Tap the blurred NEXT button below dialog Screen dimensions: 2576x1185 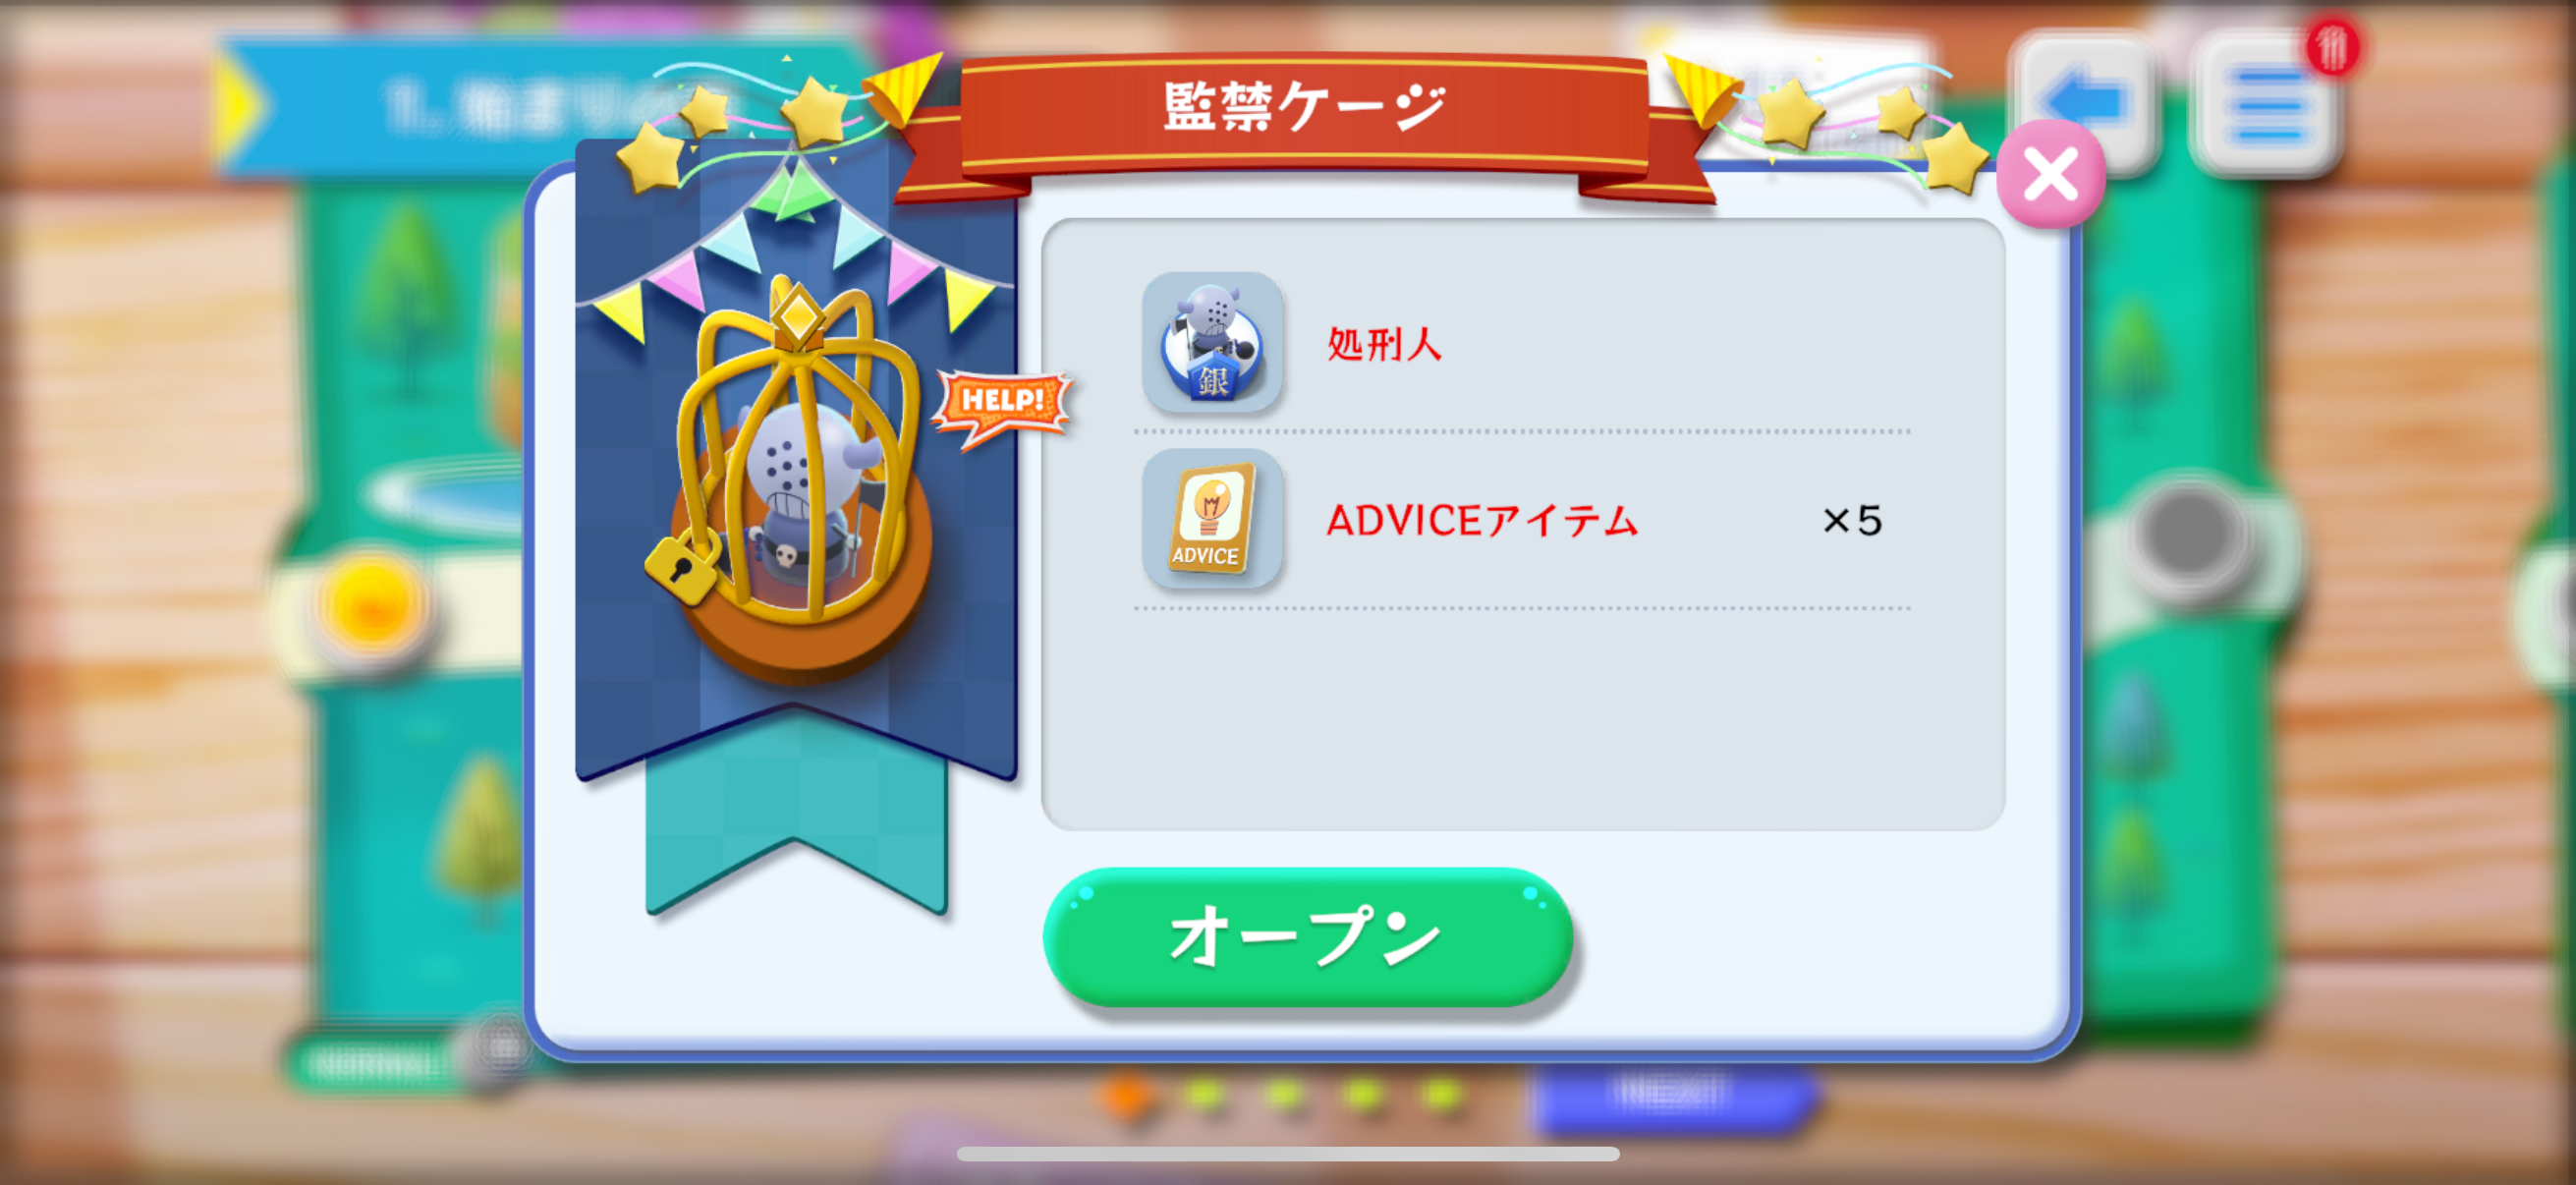tap(1671, 1095)
